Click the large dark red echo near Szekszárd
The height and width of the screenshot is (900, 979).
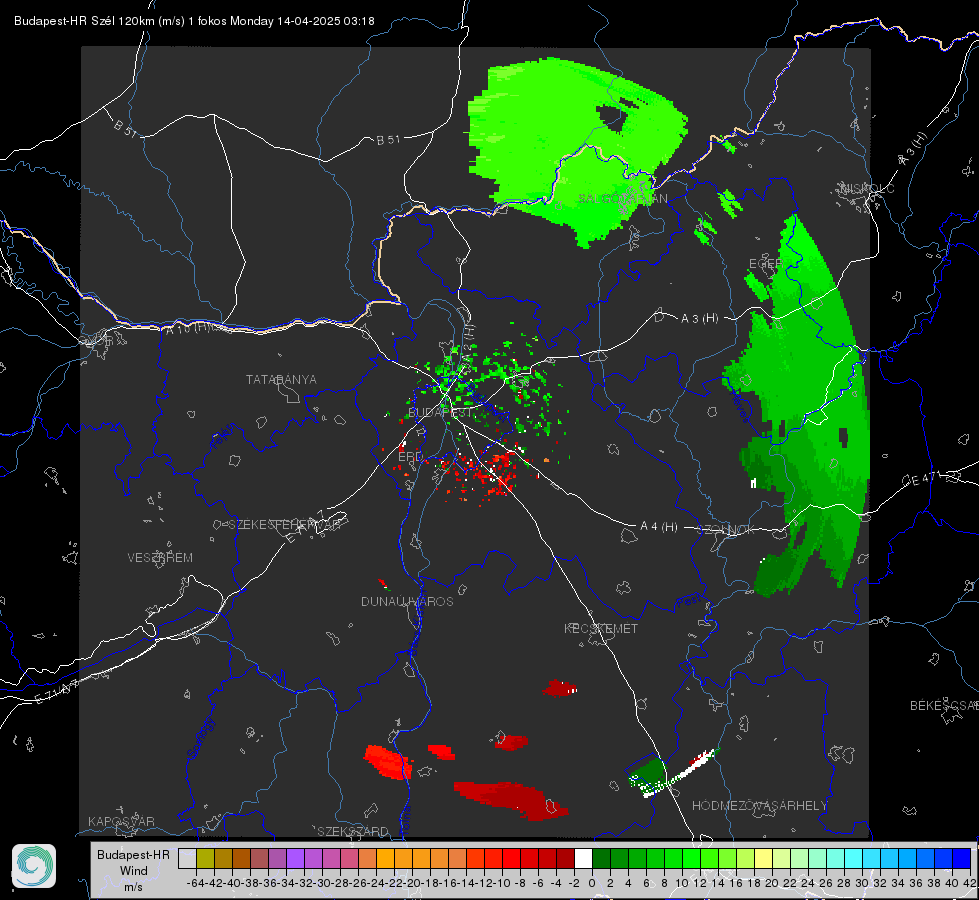[511, 799]
